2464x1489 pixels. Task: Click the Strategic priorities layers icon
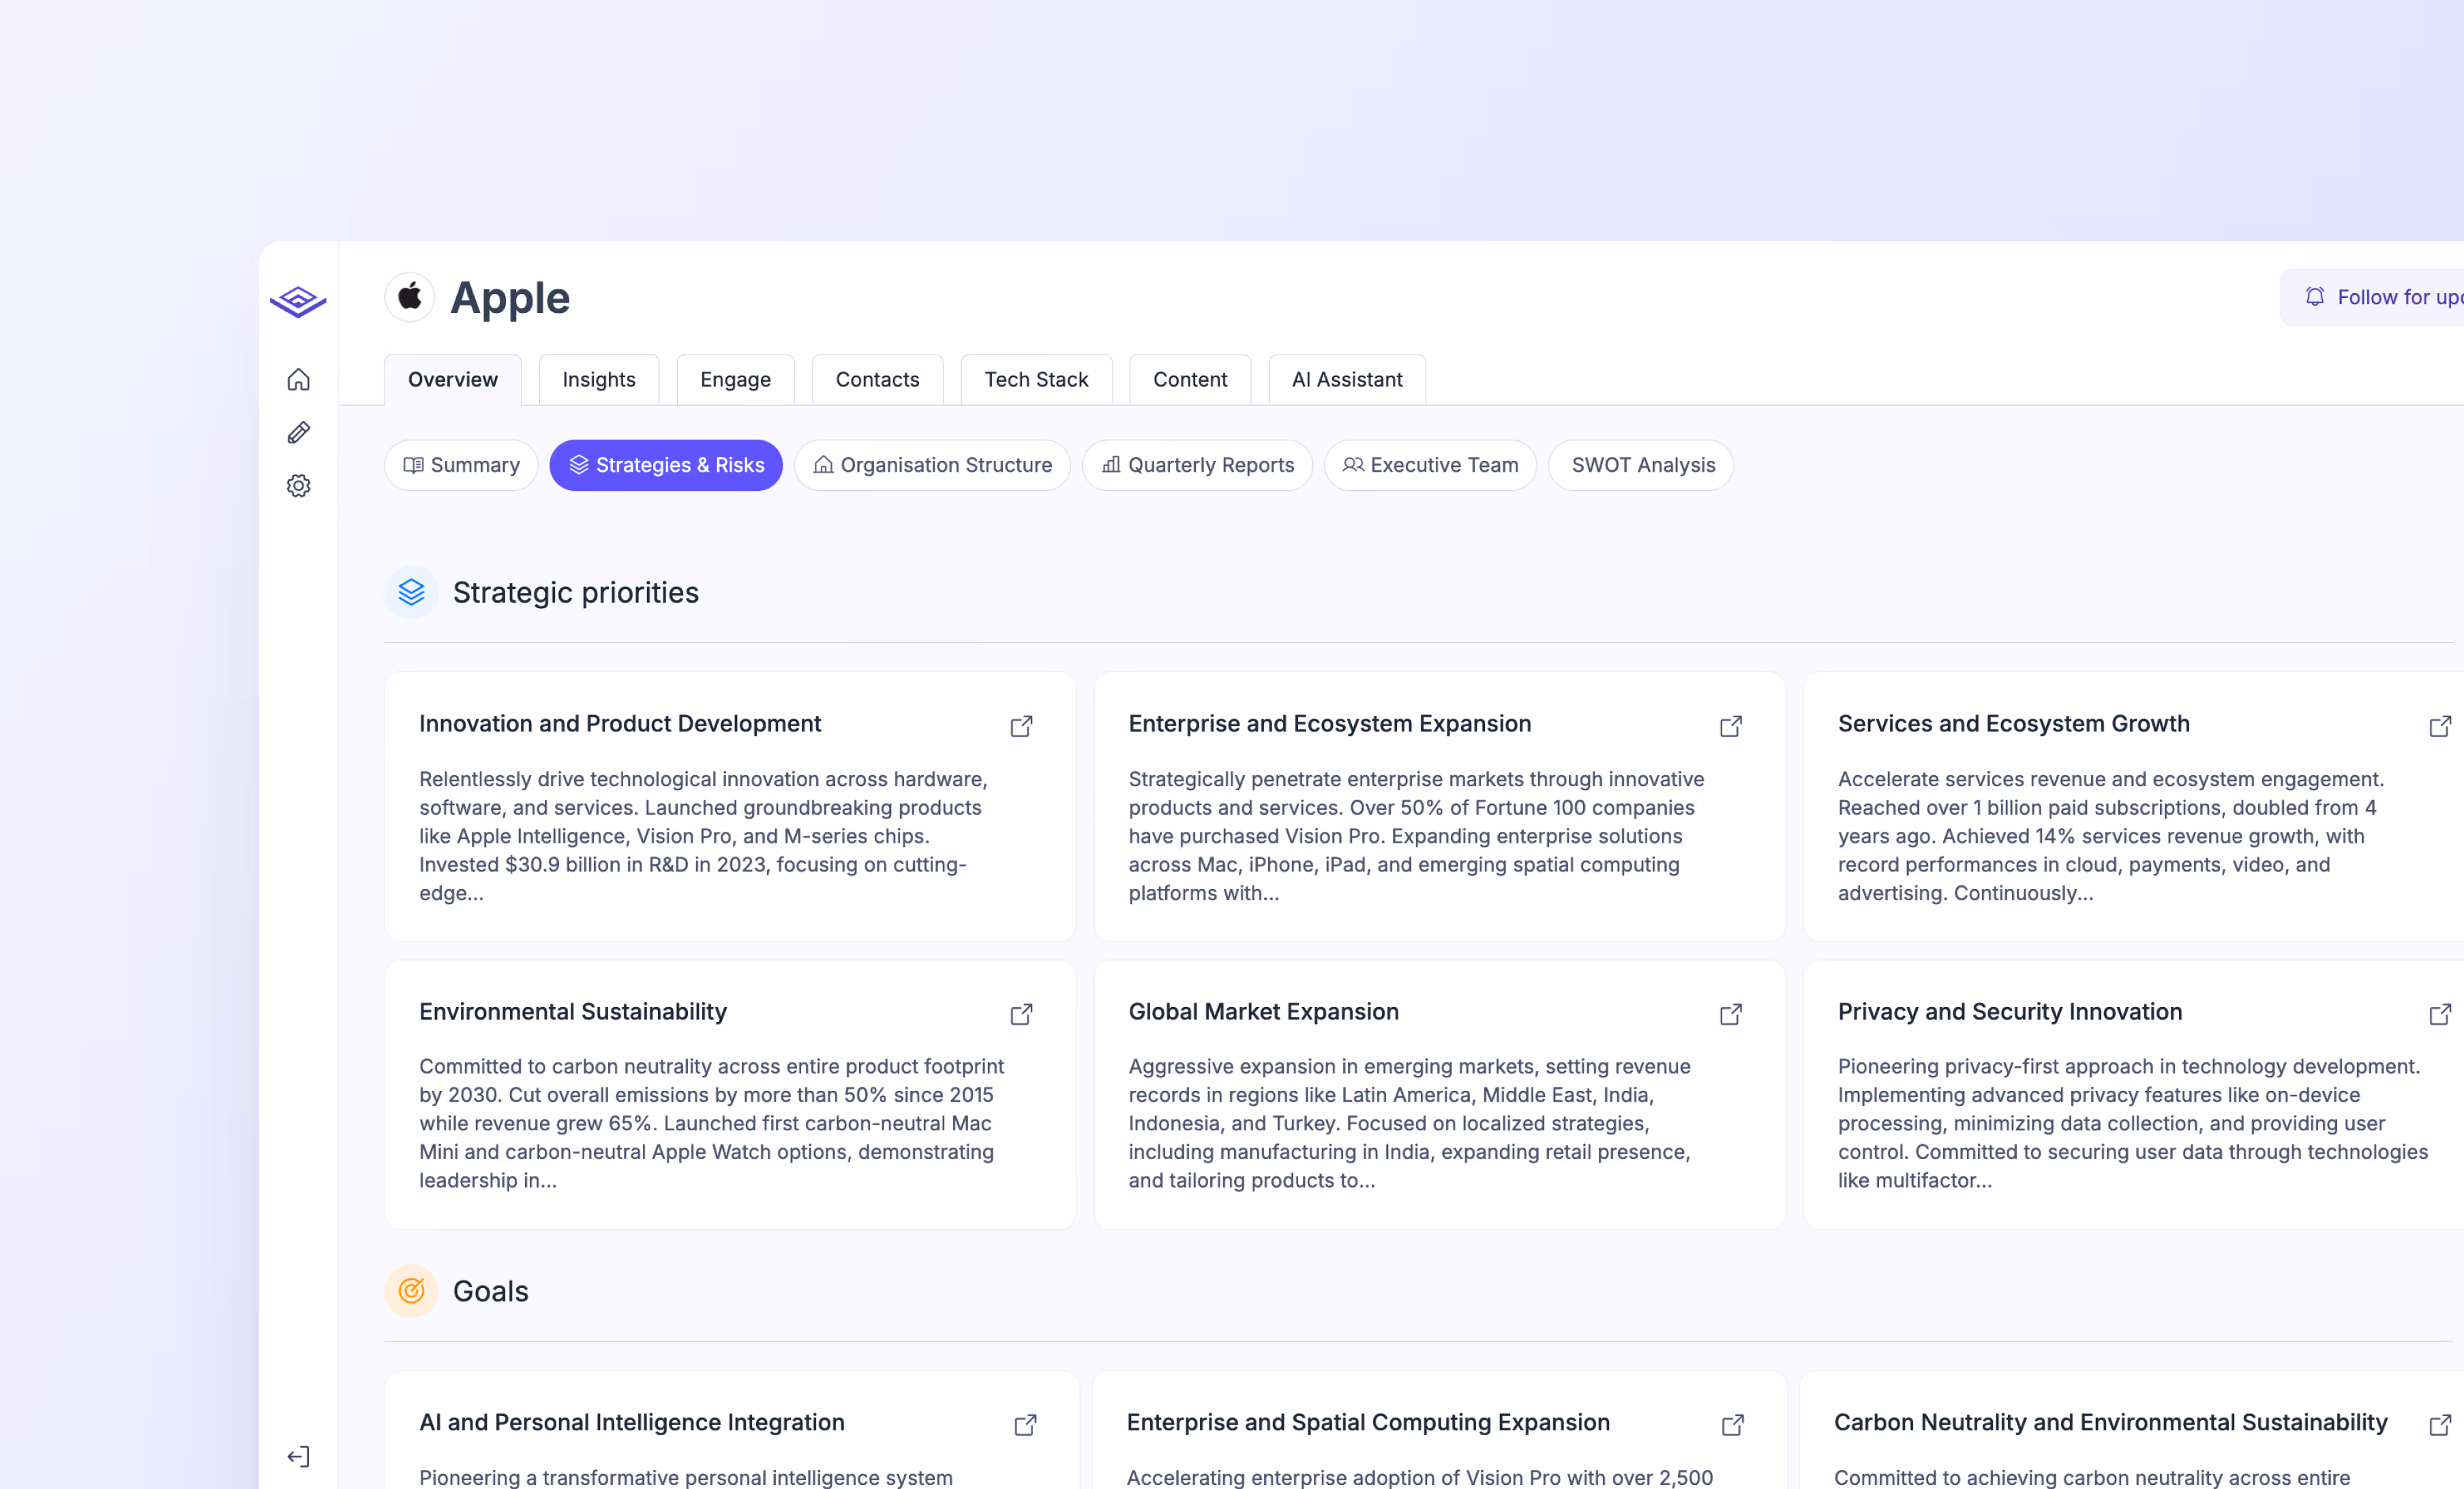pyautogui.click(x=411, y=593)
